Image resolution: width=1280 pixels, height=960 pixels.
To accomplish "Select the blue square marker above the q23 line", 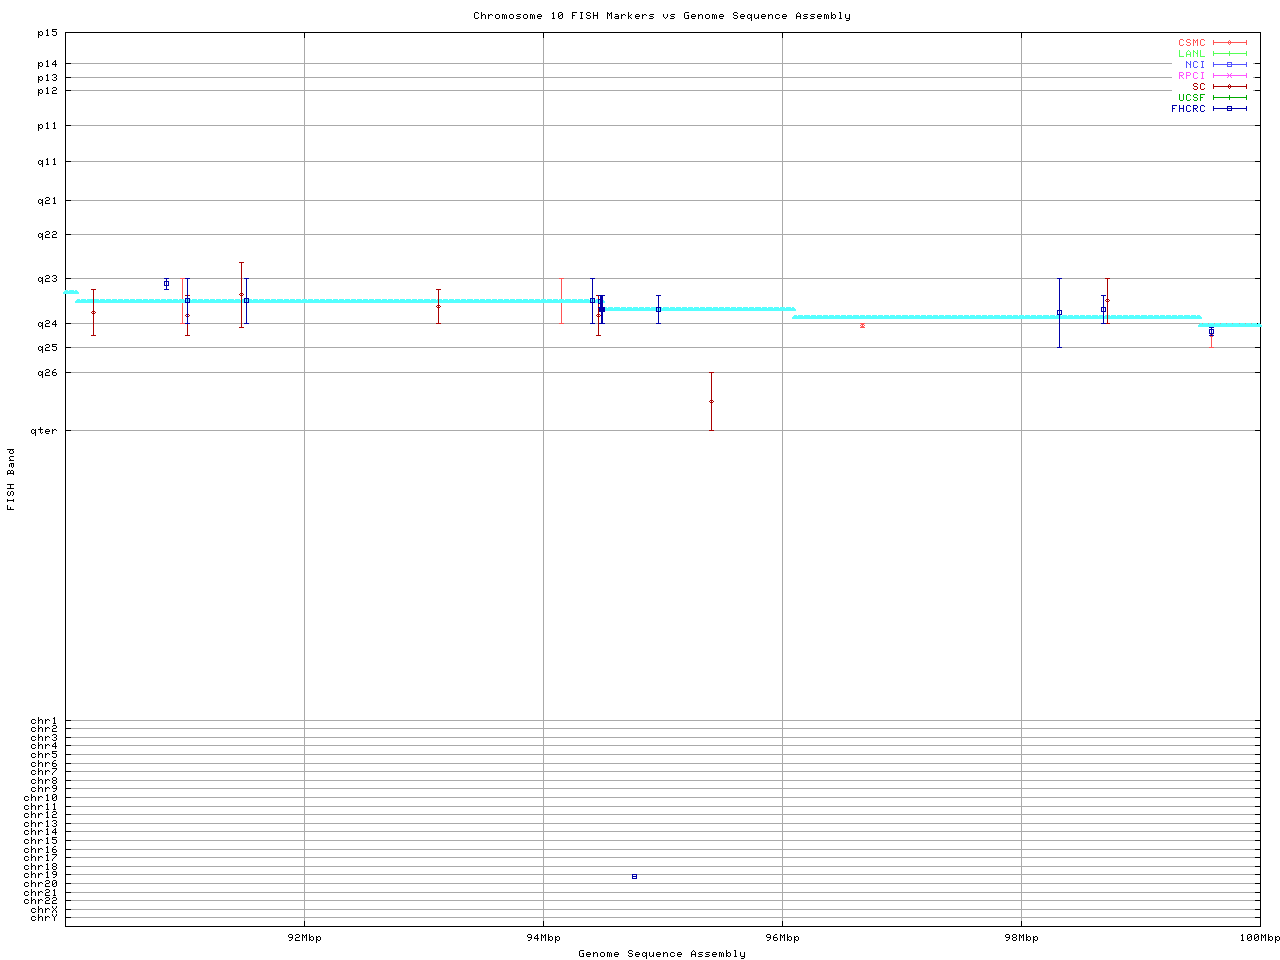I will click(x=166, y=284).
